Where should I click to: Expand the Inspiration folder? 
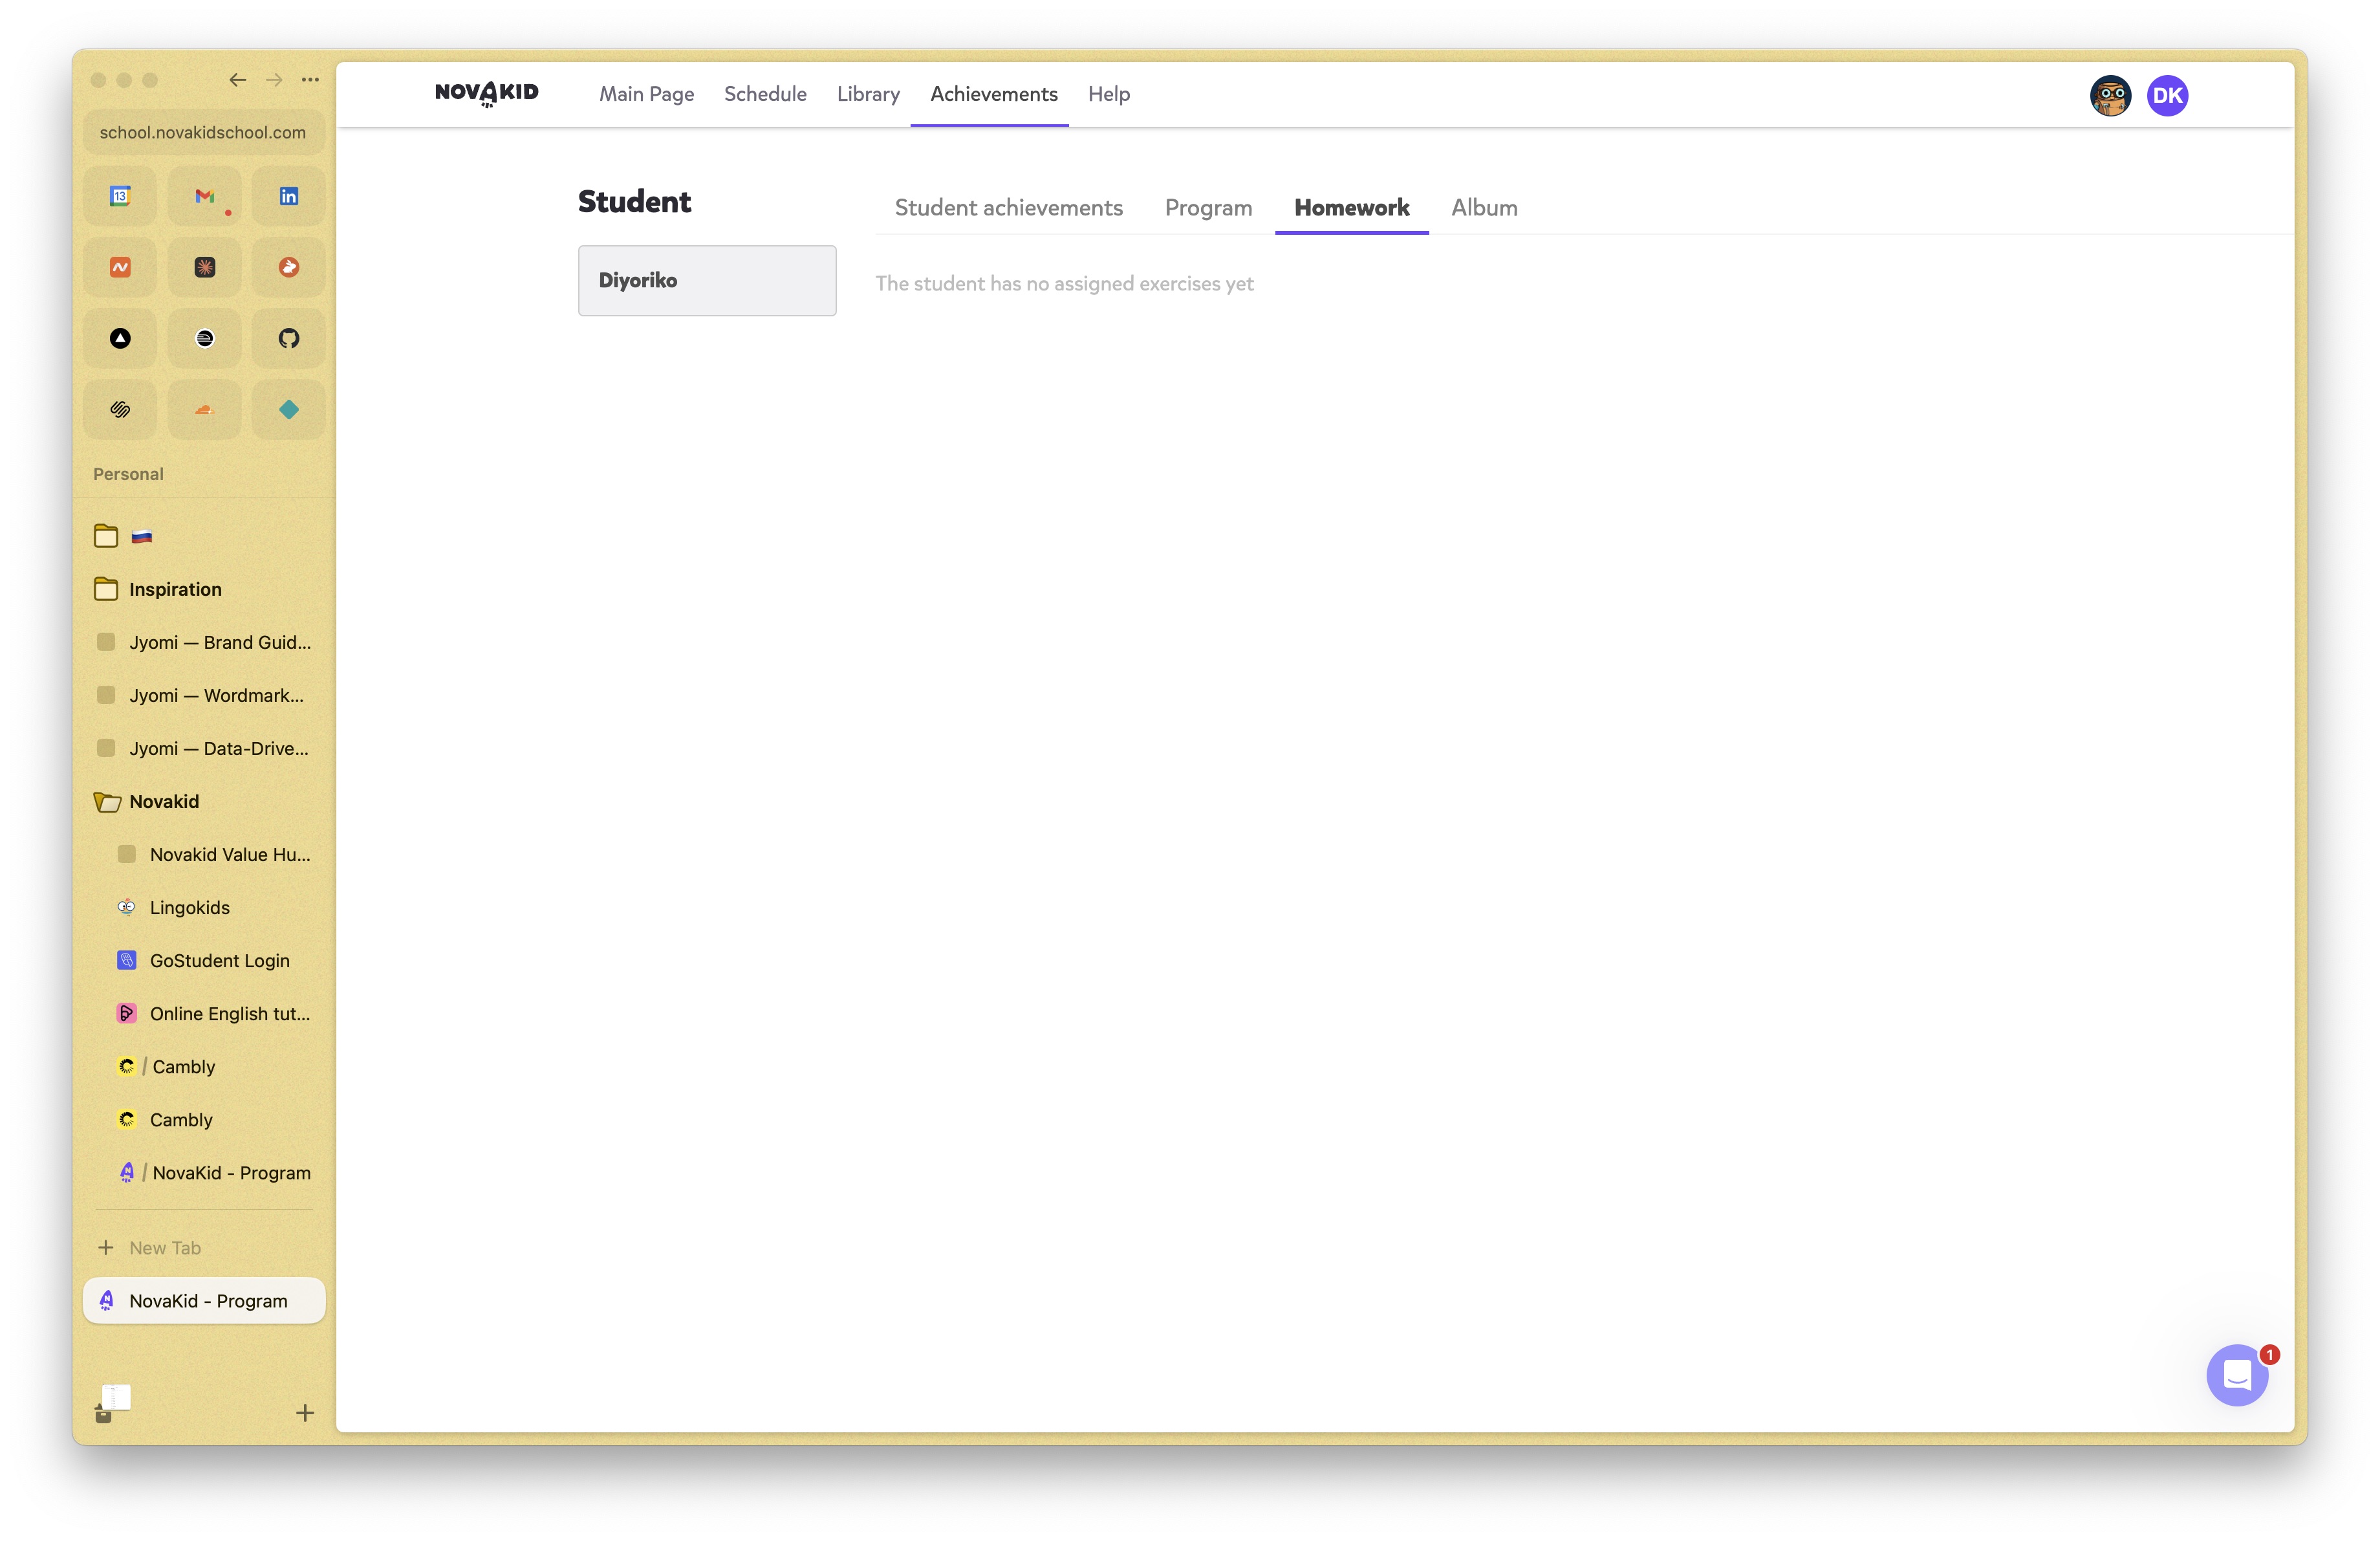pos(175,589)
